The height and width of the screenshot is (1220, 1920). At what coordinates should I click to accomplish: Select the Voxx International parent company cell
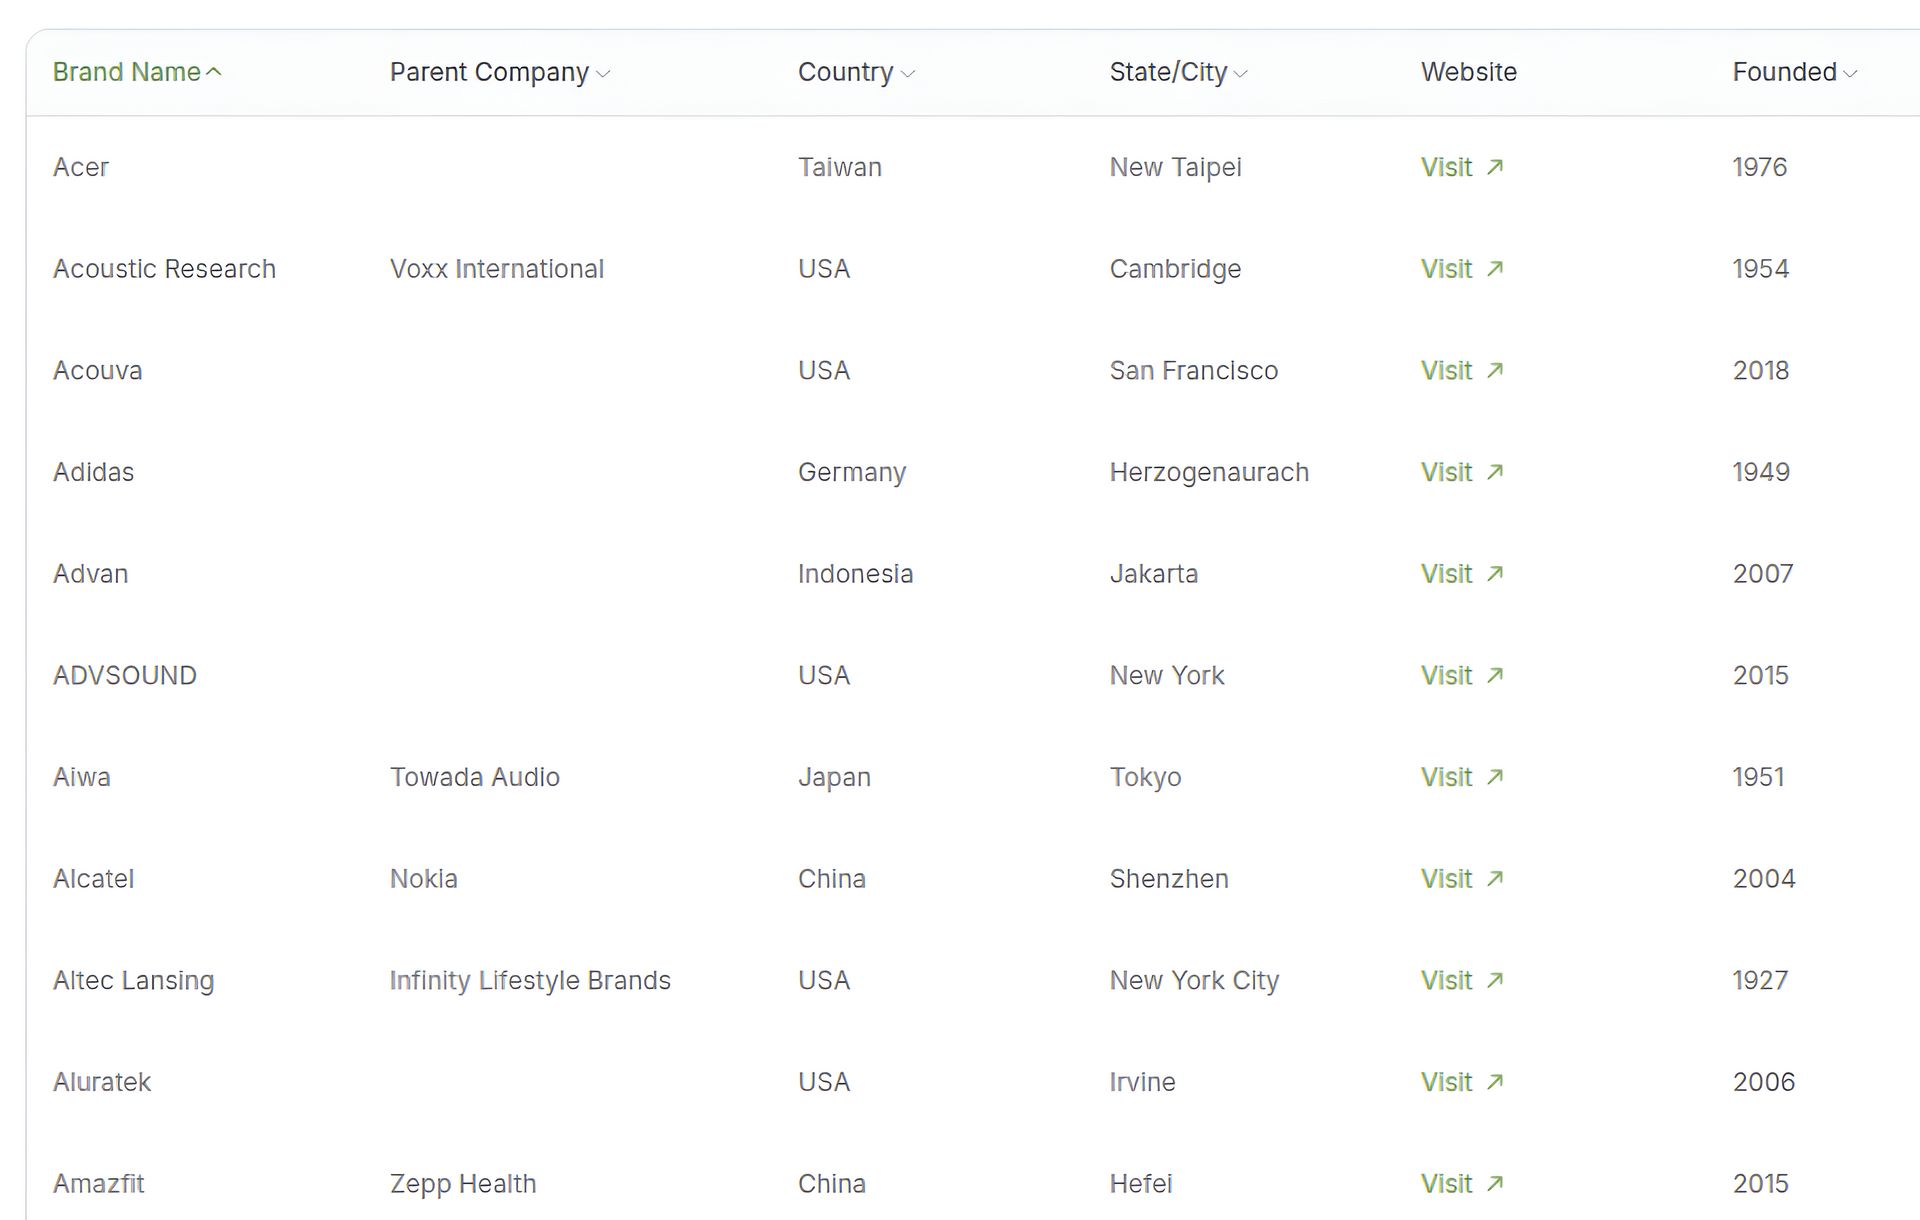coord(497,269)
